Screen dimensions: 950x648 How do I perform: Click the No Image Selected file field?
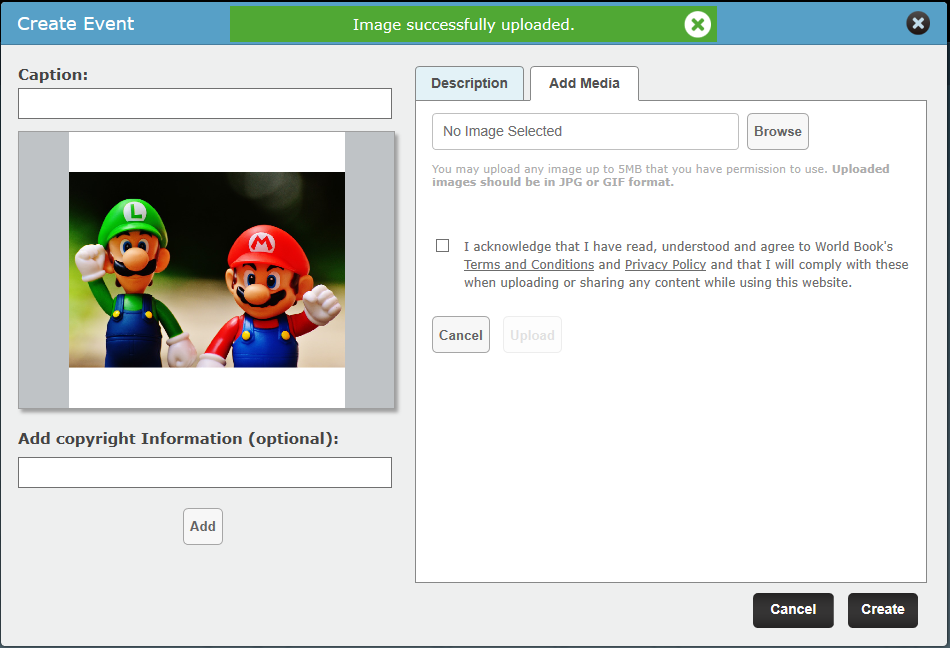(x=585, y=131)
